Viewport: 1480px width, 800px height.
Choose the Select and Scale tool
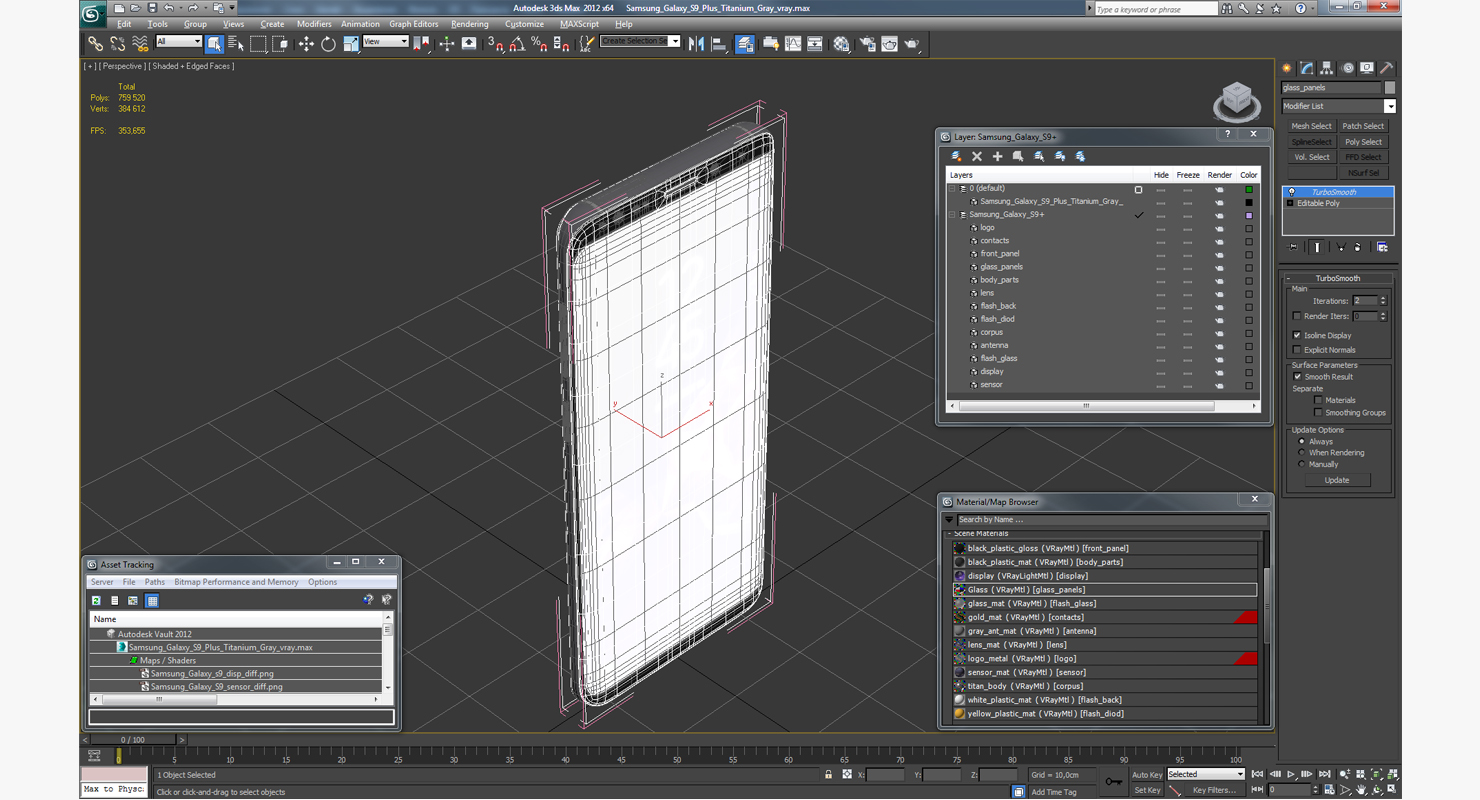351,44
